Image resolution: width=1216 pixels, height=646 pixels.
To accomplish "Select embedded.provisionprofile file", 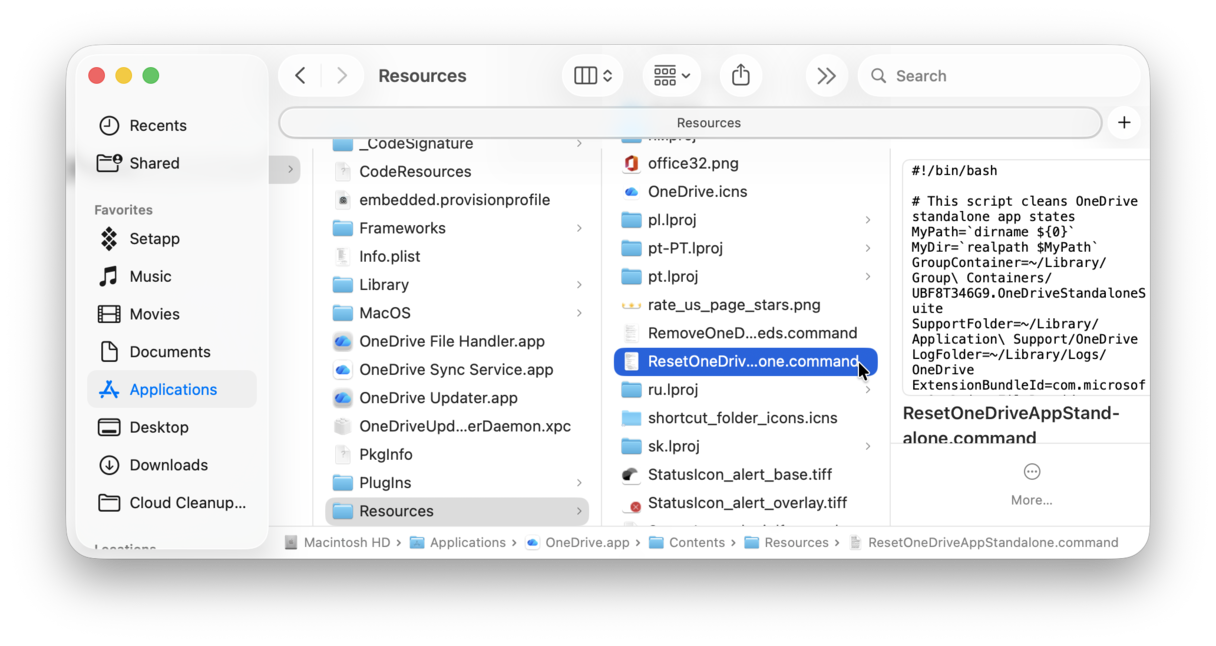I will pos(457,200).
